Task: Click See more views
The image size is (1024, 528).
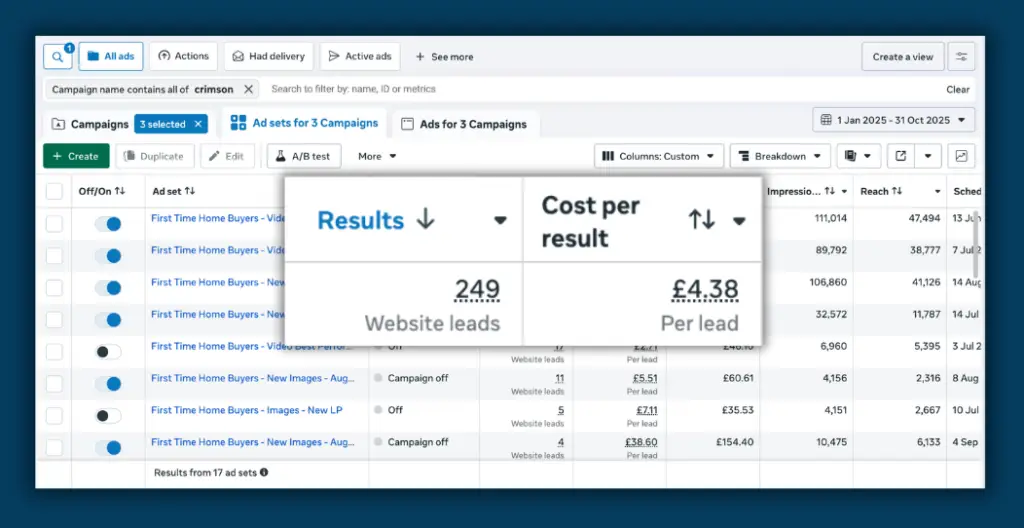Action: point(445,57)
